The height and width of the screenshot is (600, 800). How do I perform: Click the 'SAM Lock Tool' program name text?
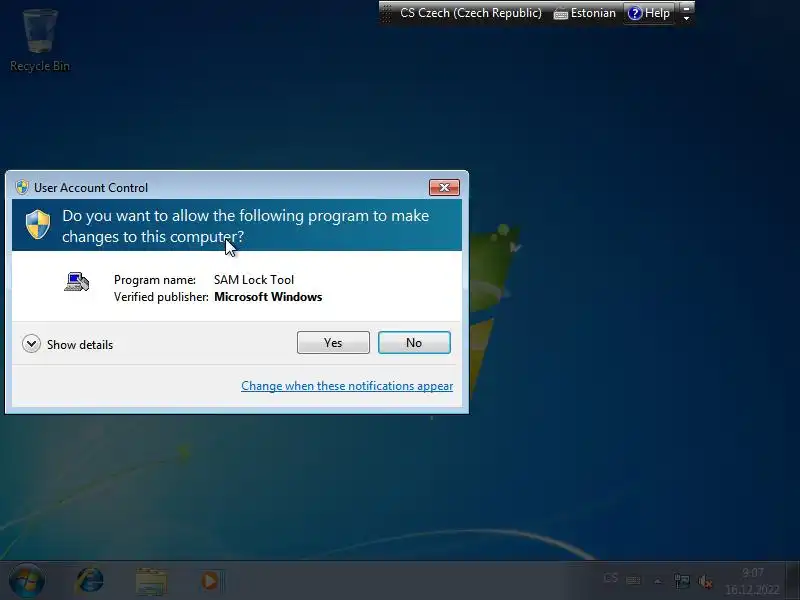click(x=254, y=280)
